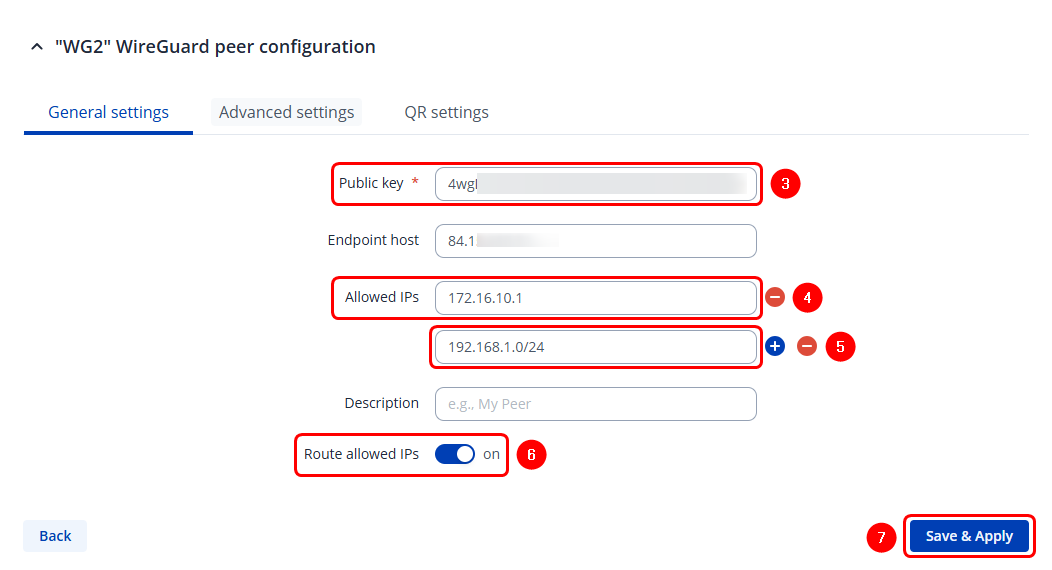Remove the 192.168.1.0/24 allowed IP entry
Screen dimensions: 1052x570
(808, 346)
